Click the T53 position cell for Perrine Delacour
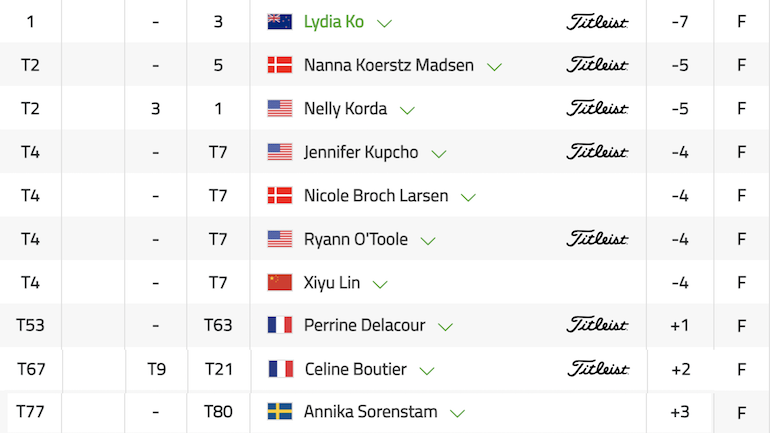Screen dimensions: 770x433 [30, 325]
